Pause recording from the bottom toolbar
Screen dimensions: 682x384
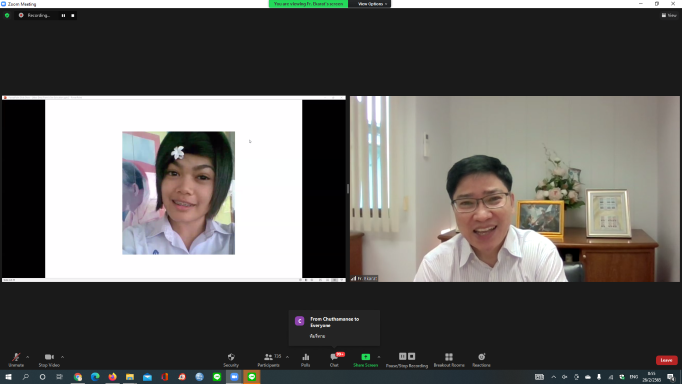pos(402,356)
